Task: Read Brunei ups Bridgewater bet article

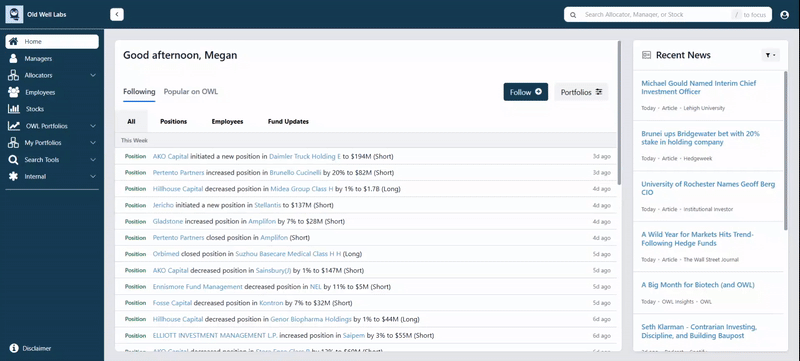Action: tap(700, 138)
